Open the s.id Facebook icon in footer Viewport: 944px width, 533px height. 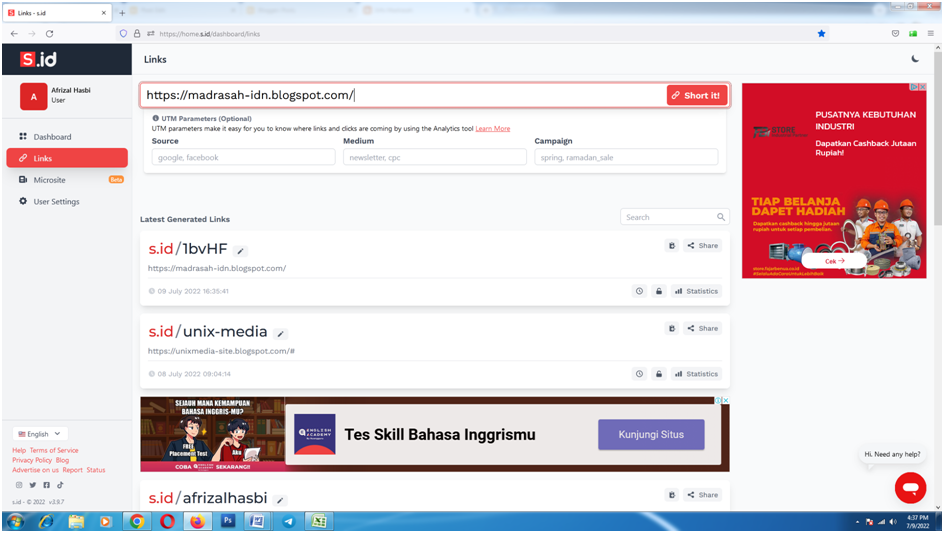pos(46,485)
